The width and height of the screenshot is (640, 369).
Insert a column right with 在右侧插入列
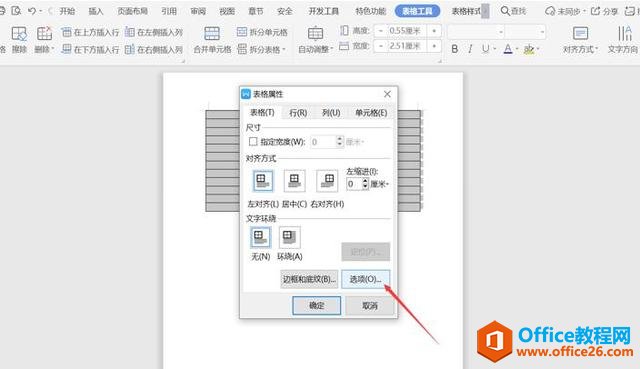pyautogui.click(x=154, y=49)
